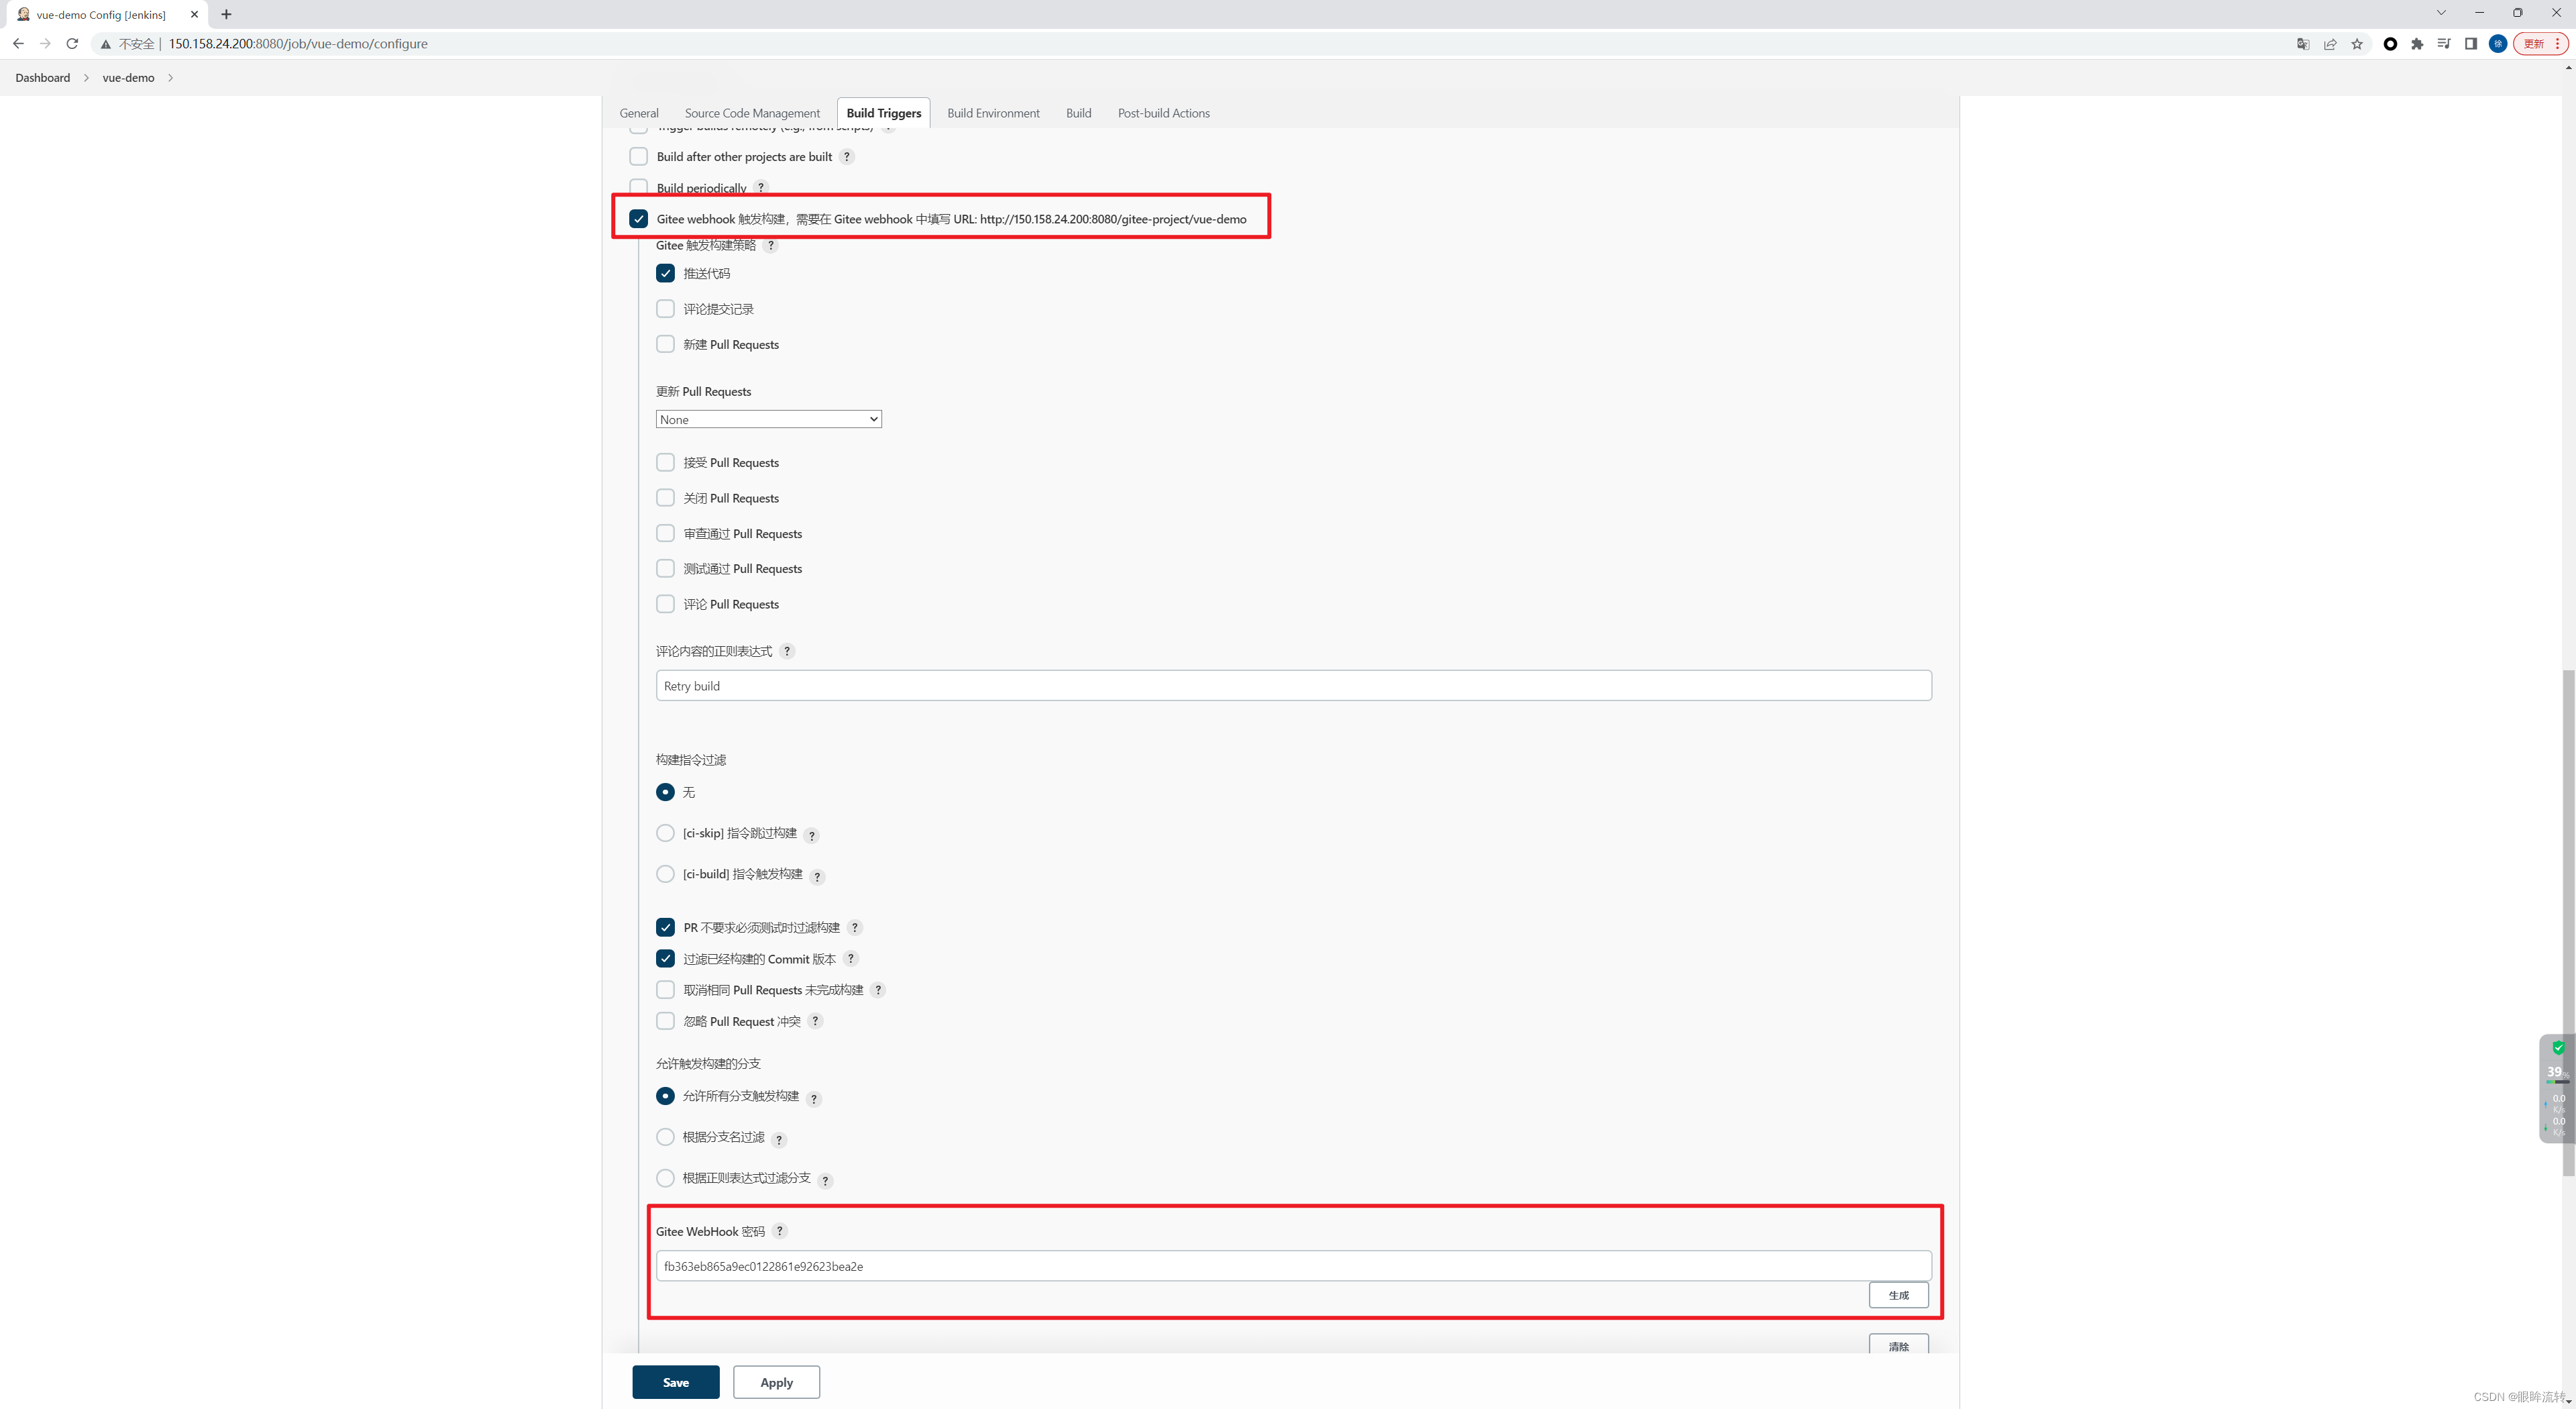2576x1409 pixels.
Task: Show help for [ci-skip] 指令跳过构建
Action: coord(812,835)
